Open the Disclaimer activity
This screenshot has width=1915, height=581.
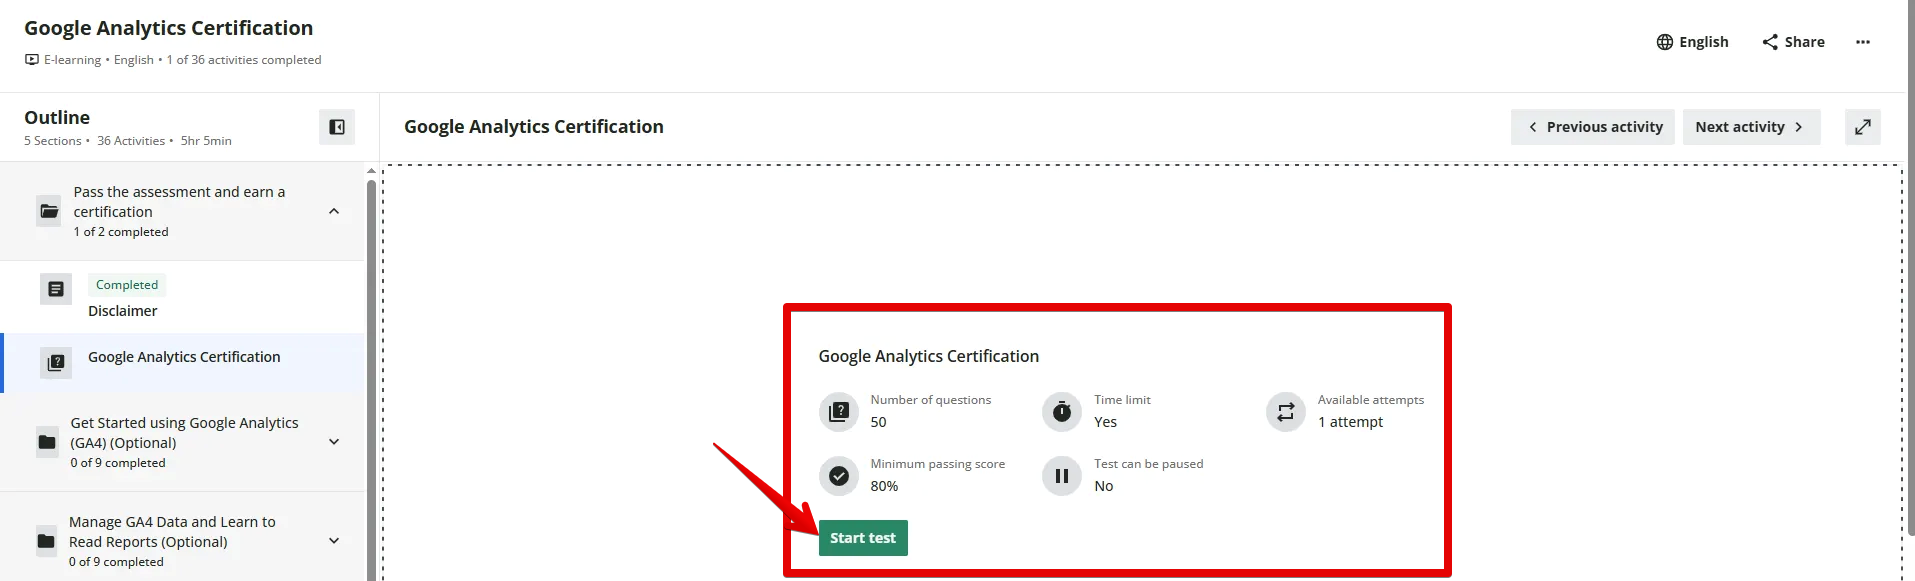point(123,311)
